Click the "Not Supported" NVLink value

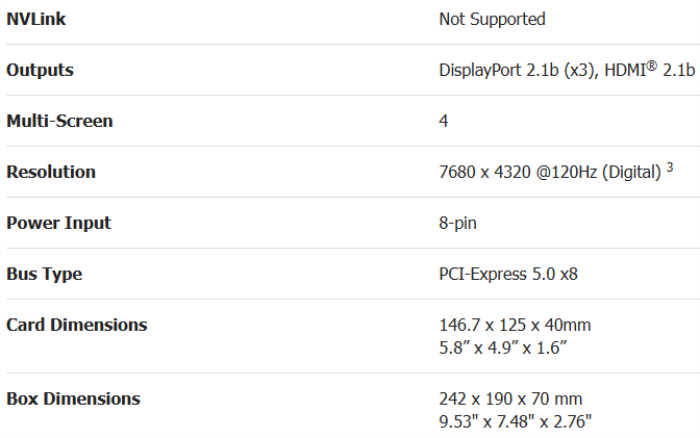click(492, 19)
